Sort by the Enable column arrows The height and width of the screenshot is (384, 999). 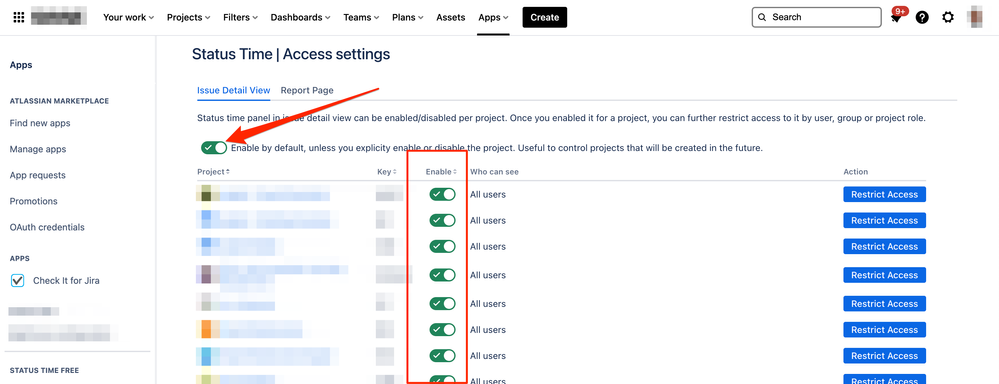coord(455,172)
